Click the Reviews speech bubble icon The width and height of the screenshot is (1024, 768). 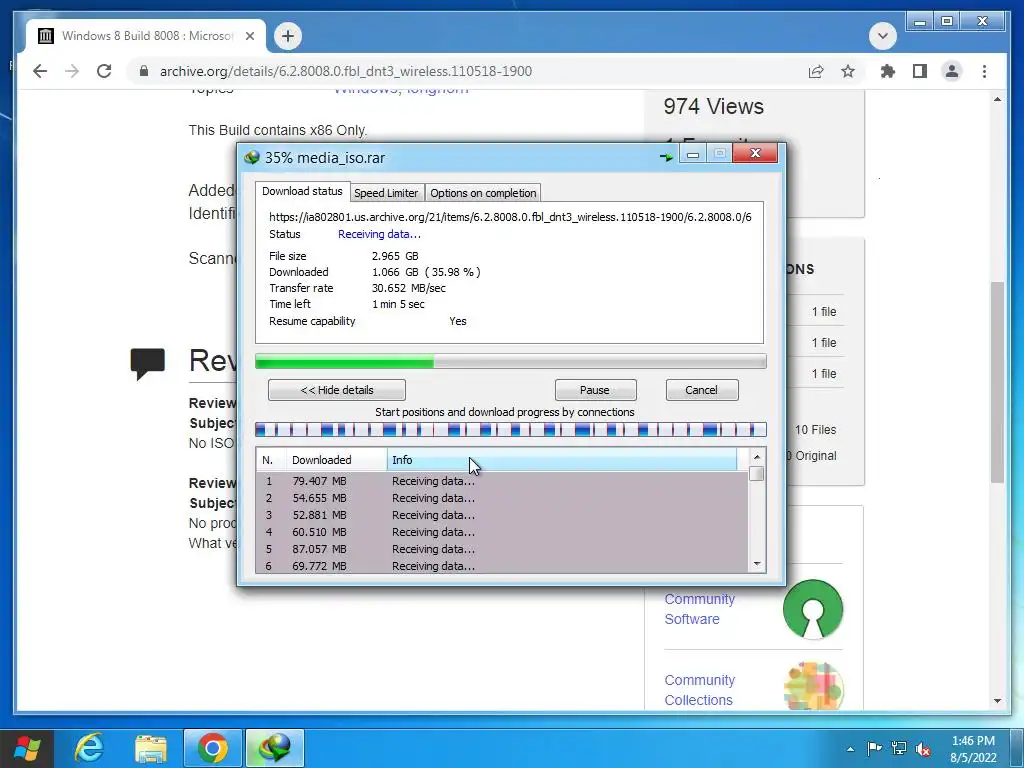148,363
